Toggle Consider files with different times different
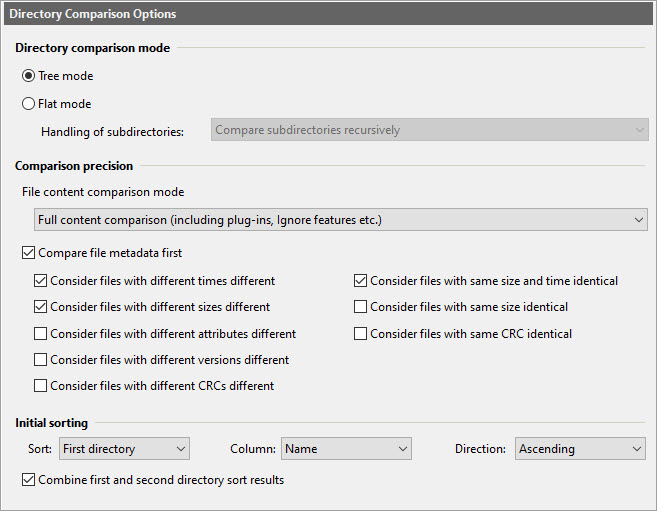The image size is (658, 512). [41, 281]
